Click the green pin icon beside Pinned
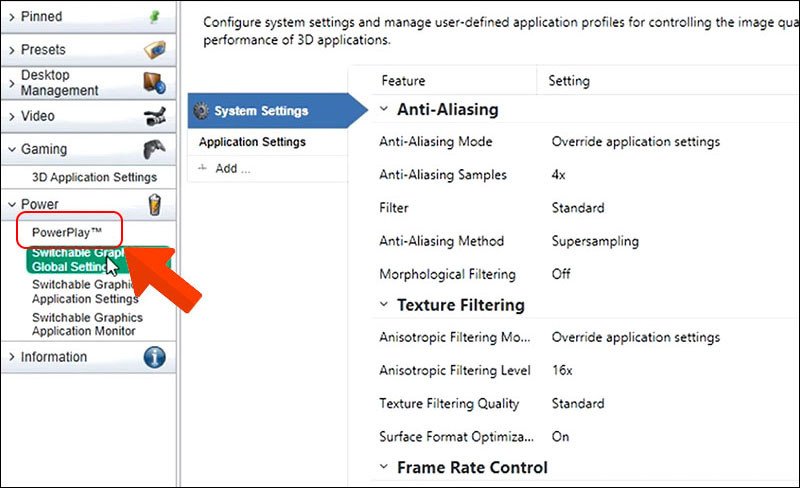Viewport: 800px width, 488px height. click(155, 17)
